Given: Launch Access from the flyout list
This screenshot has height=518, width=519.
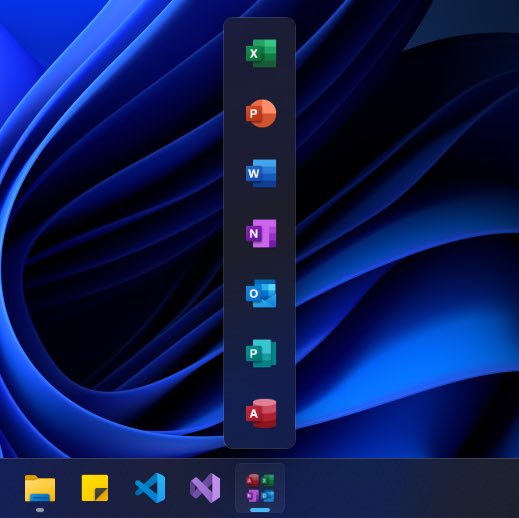Looking at the screenshot, I should point(261,413).
